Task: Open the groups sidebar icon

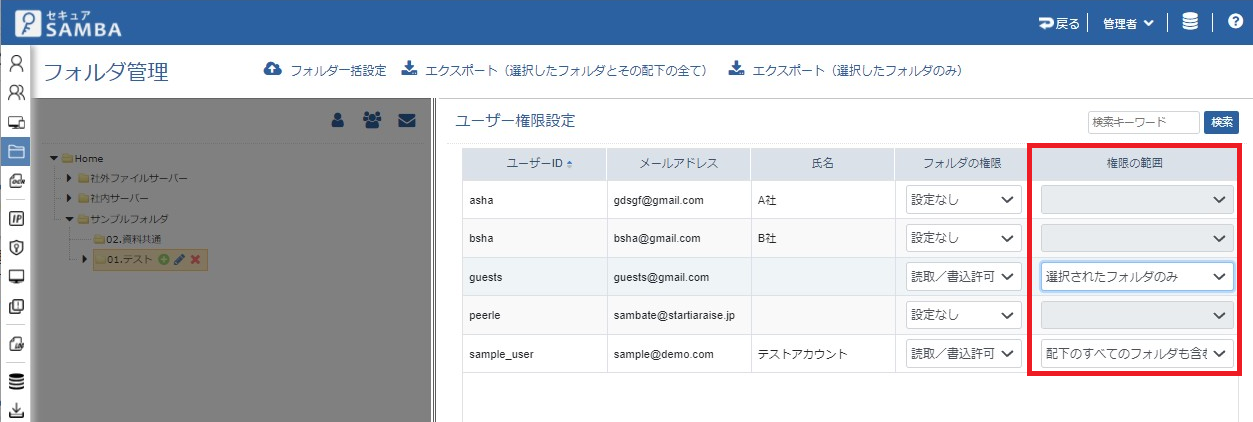Action: [16, 93]
